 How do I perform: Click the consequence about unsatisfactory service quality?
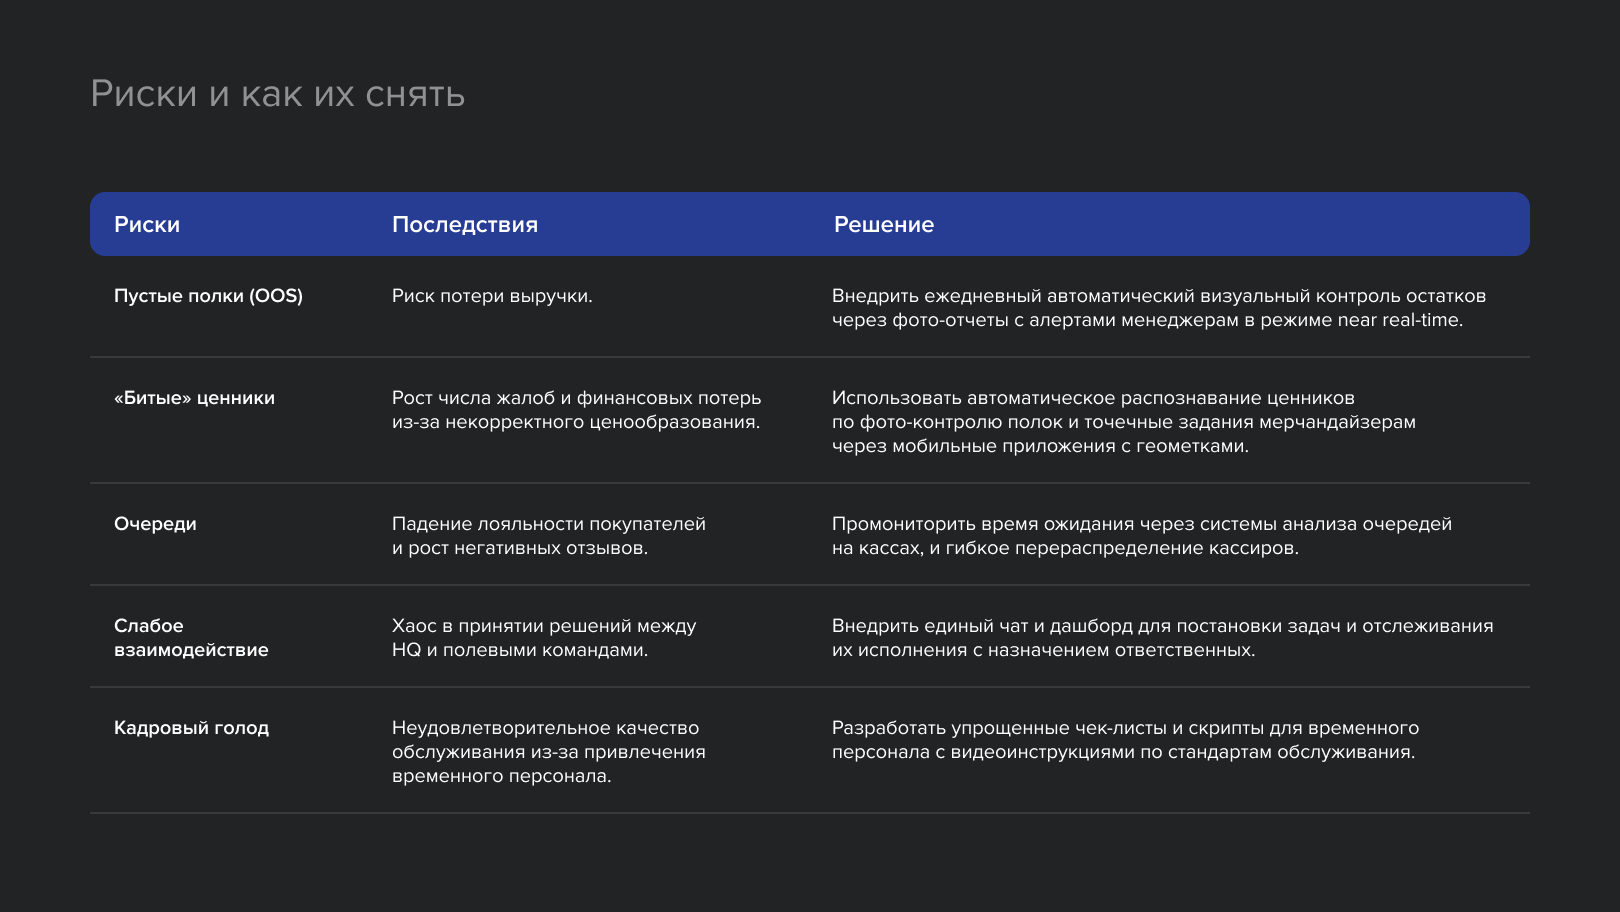[548, 752]
